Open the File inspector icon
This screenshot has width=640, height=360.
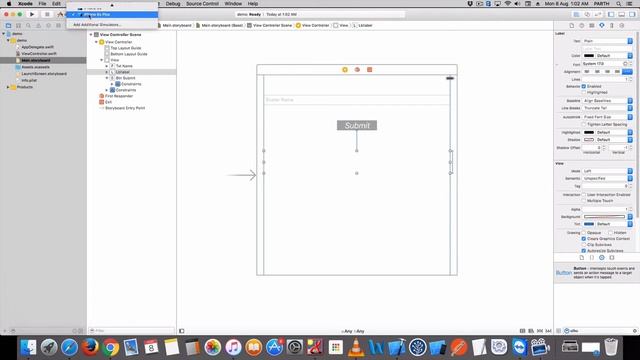coord(571,25)
